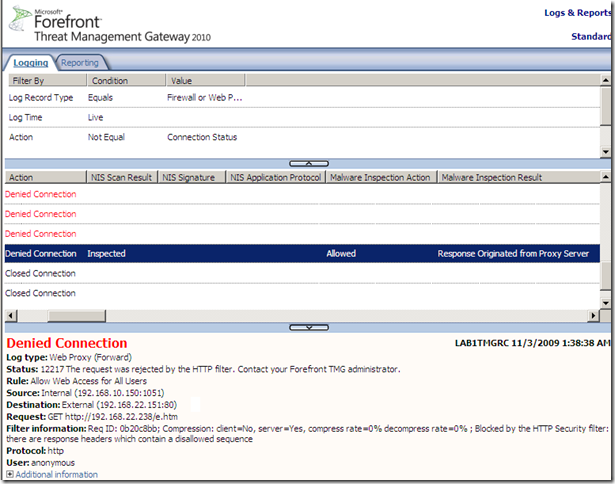This screenshot has height=484, width=615.
Task: Click the Action log column header
Action: 45,177
